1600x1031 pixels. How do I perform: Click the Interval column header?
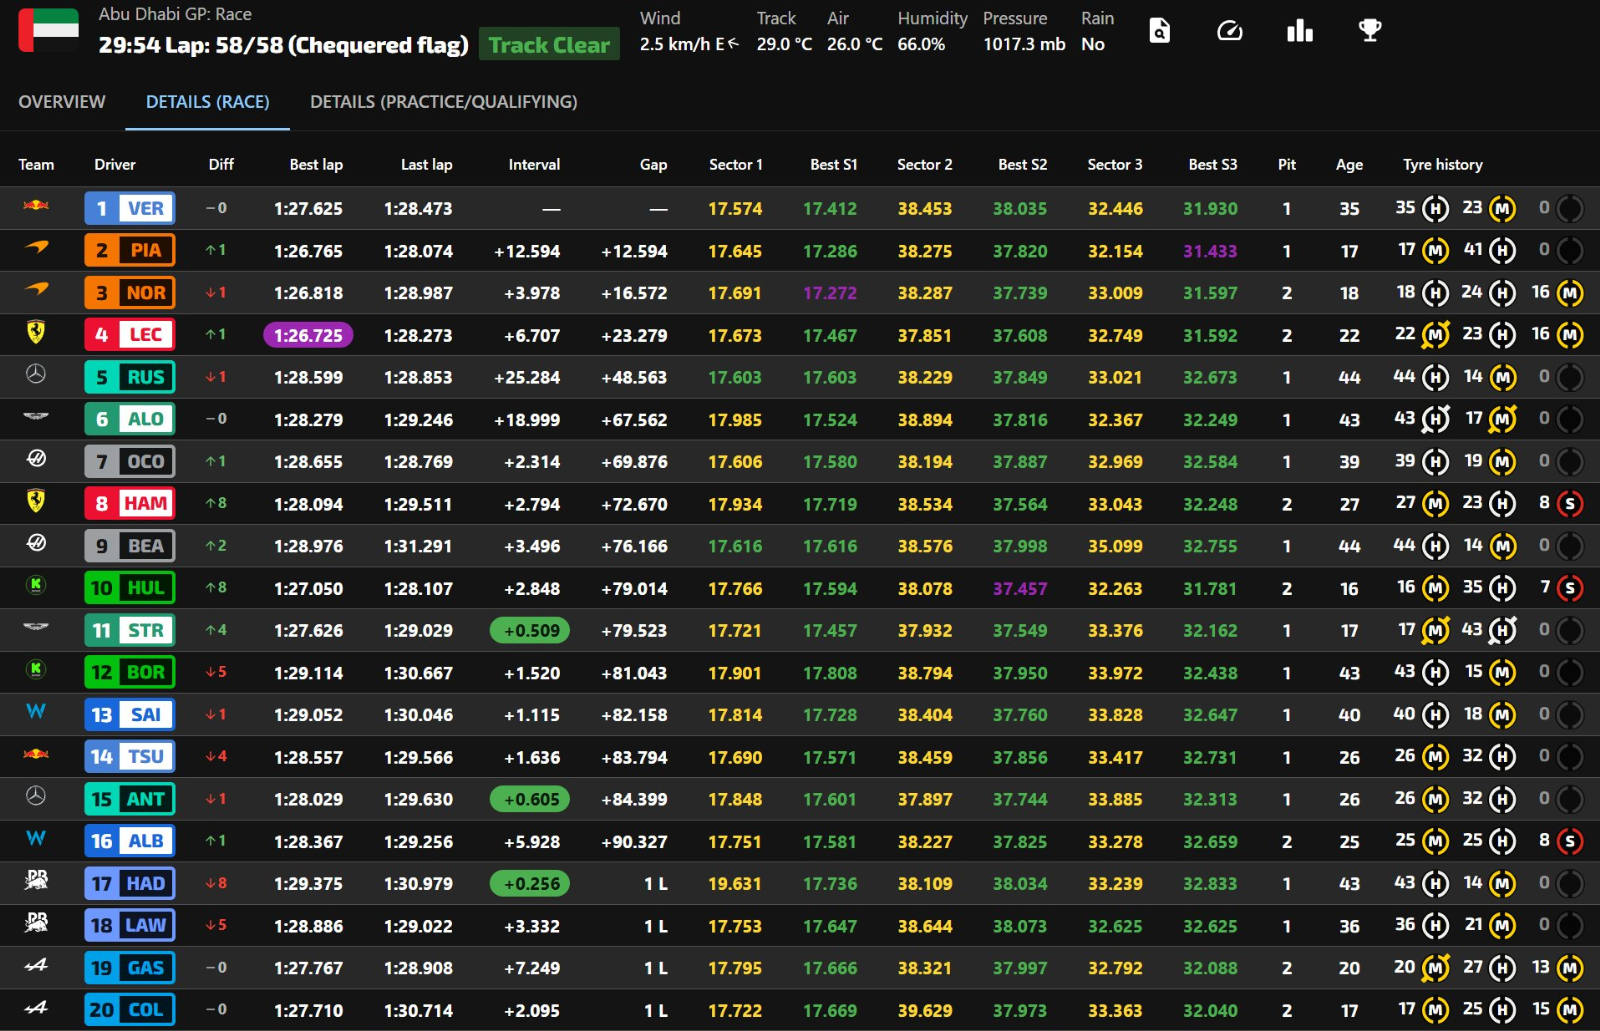tap(534, 165)
